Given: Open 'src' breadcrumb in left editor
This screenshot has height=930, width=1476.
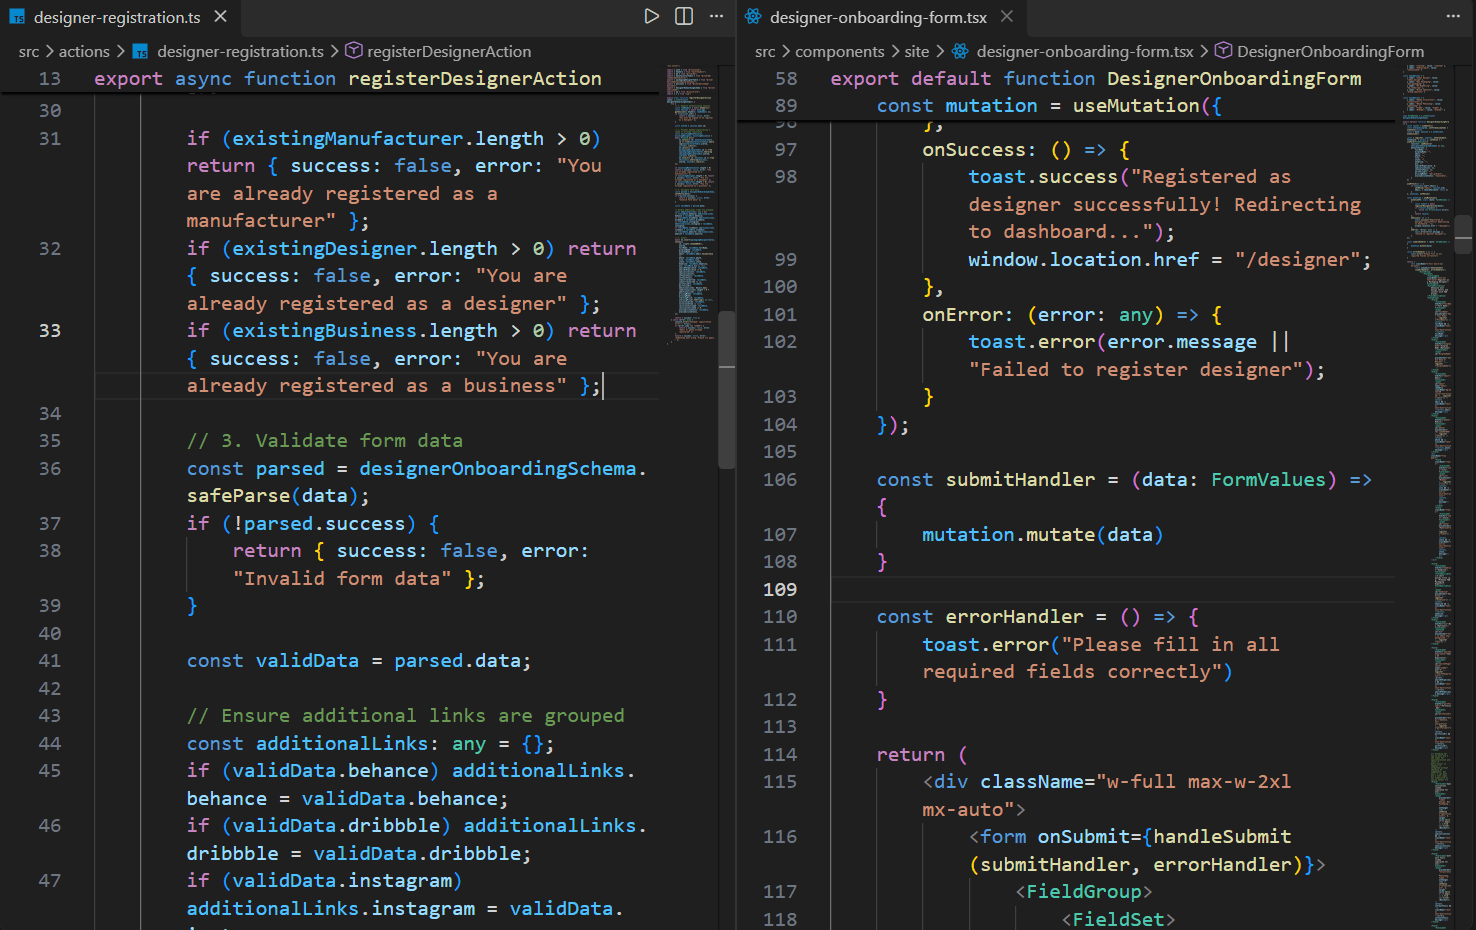Looking at the screenshot, I should [29, 51].
